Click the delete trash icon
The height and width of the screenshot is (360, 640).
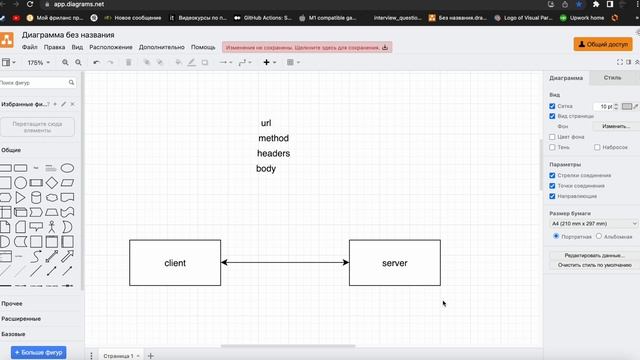pos(129,62)
